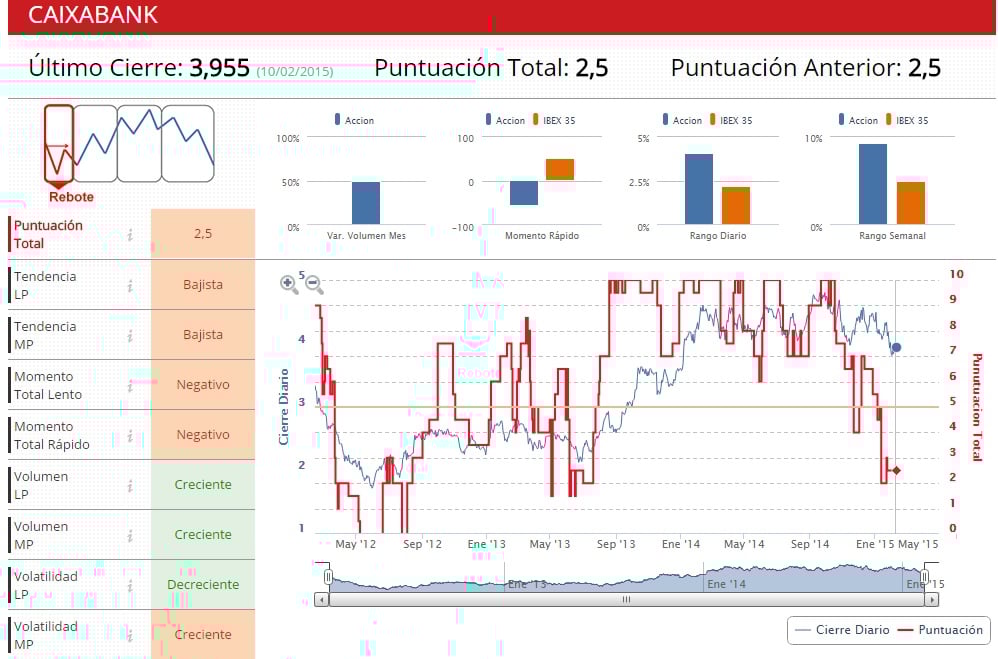Screen dimensions: 998x659
Task: Toggle Puntuación series in chart legend
Action: [940, 630]
